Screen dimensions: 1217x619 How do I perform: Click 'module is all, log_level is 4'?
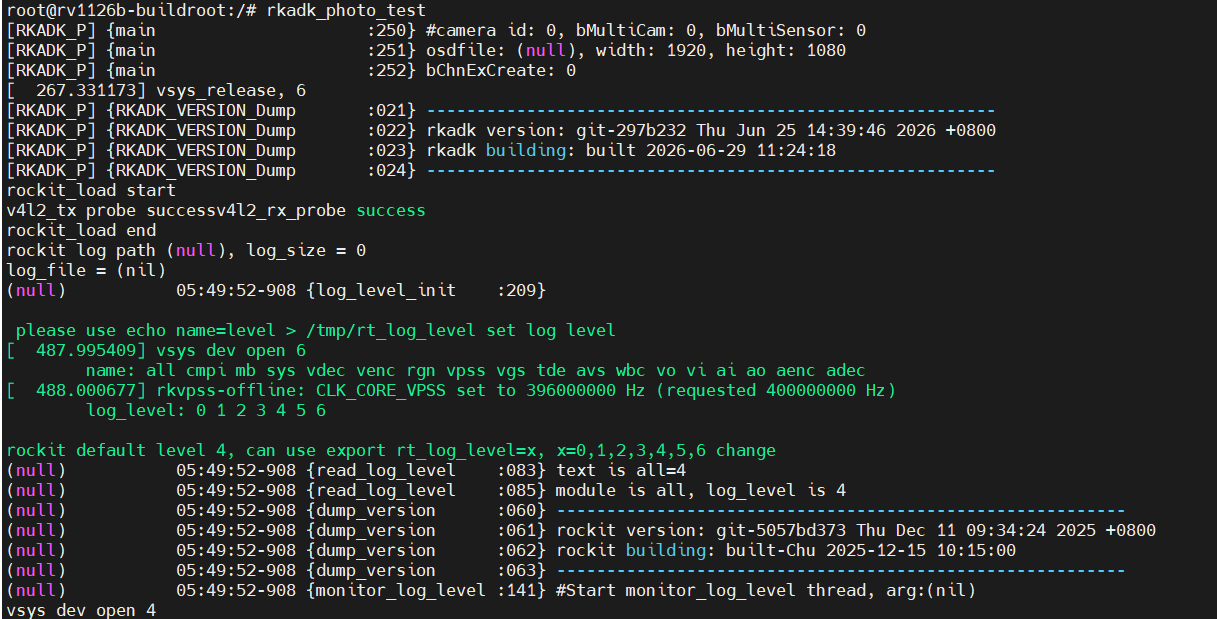(701, 490)
